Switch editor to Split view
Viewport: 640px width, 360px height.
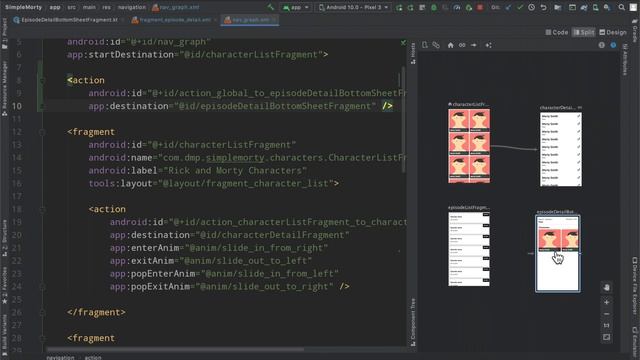(x=584, y=32)
